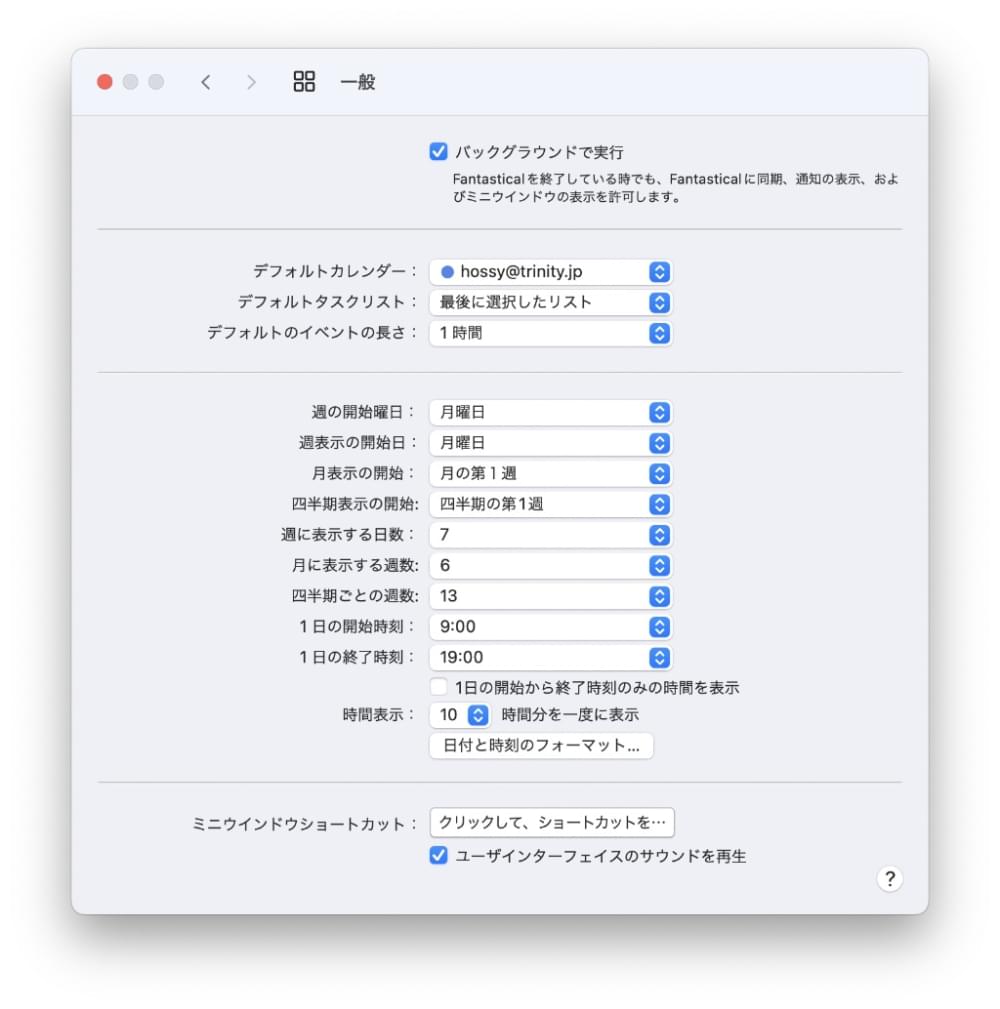Open the 1日の終了時刻 dropdown showing 19:00
This screenshot has height=1009, width=1000.
(550, 657)
